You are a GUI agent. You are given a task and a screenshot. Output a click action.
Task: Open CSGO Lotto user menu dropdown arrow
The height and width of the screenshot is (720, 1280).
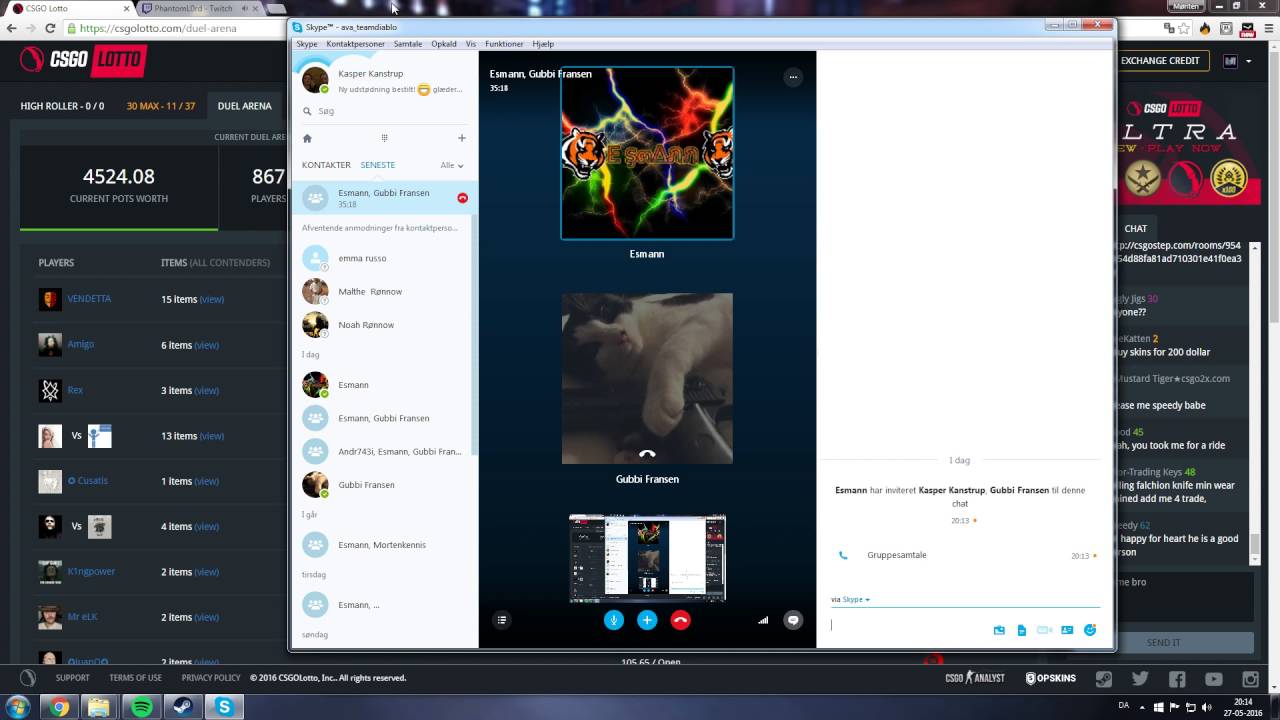1248,61
